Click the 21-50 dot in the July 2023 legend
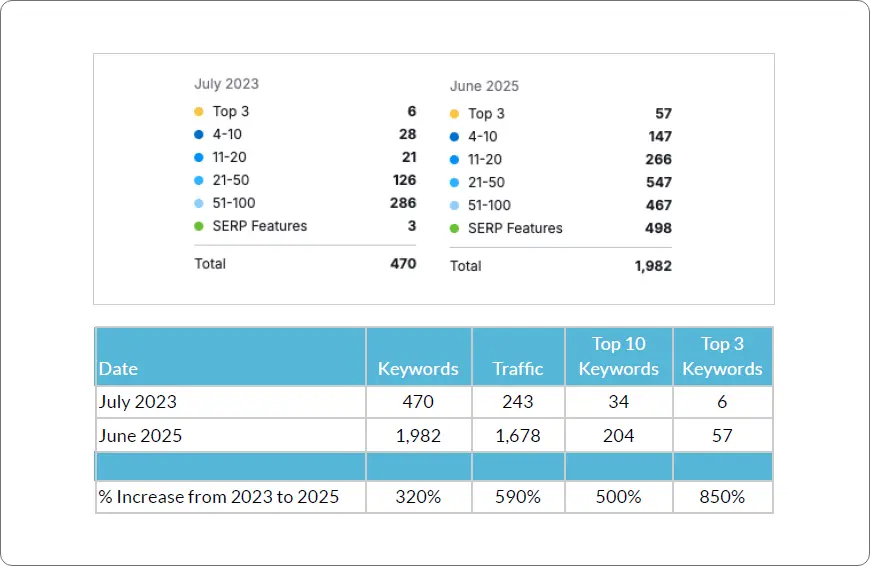870x566 pixels. pyautogui.click(x=199, y=181)
